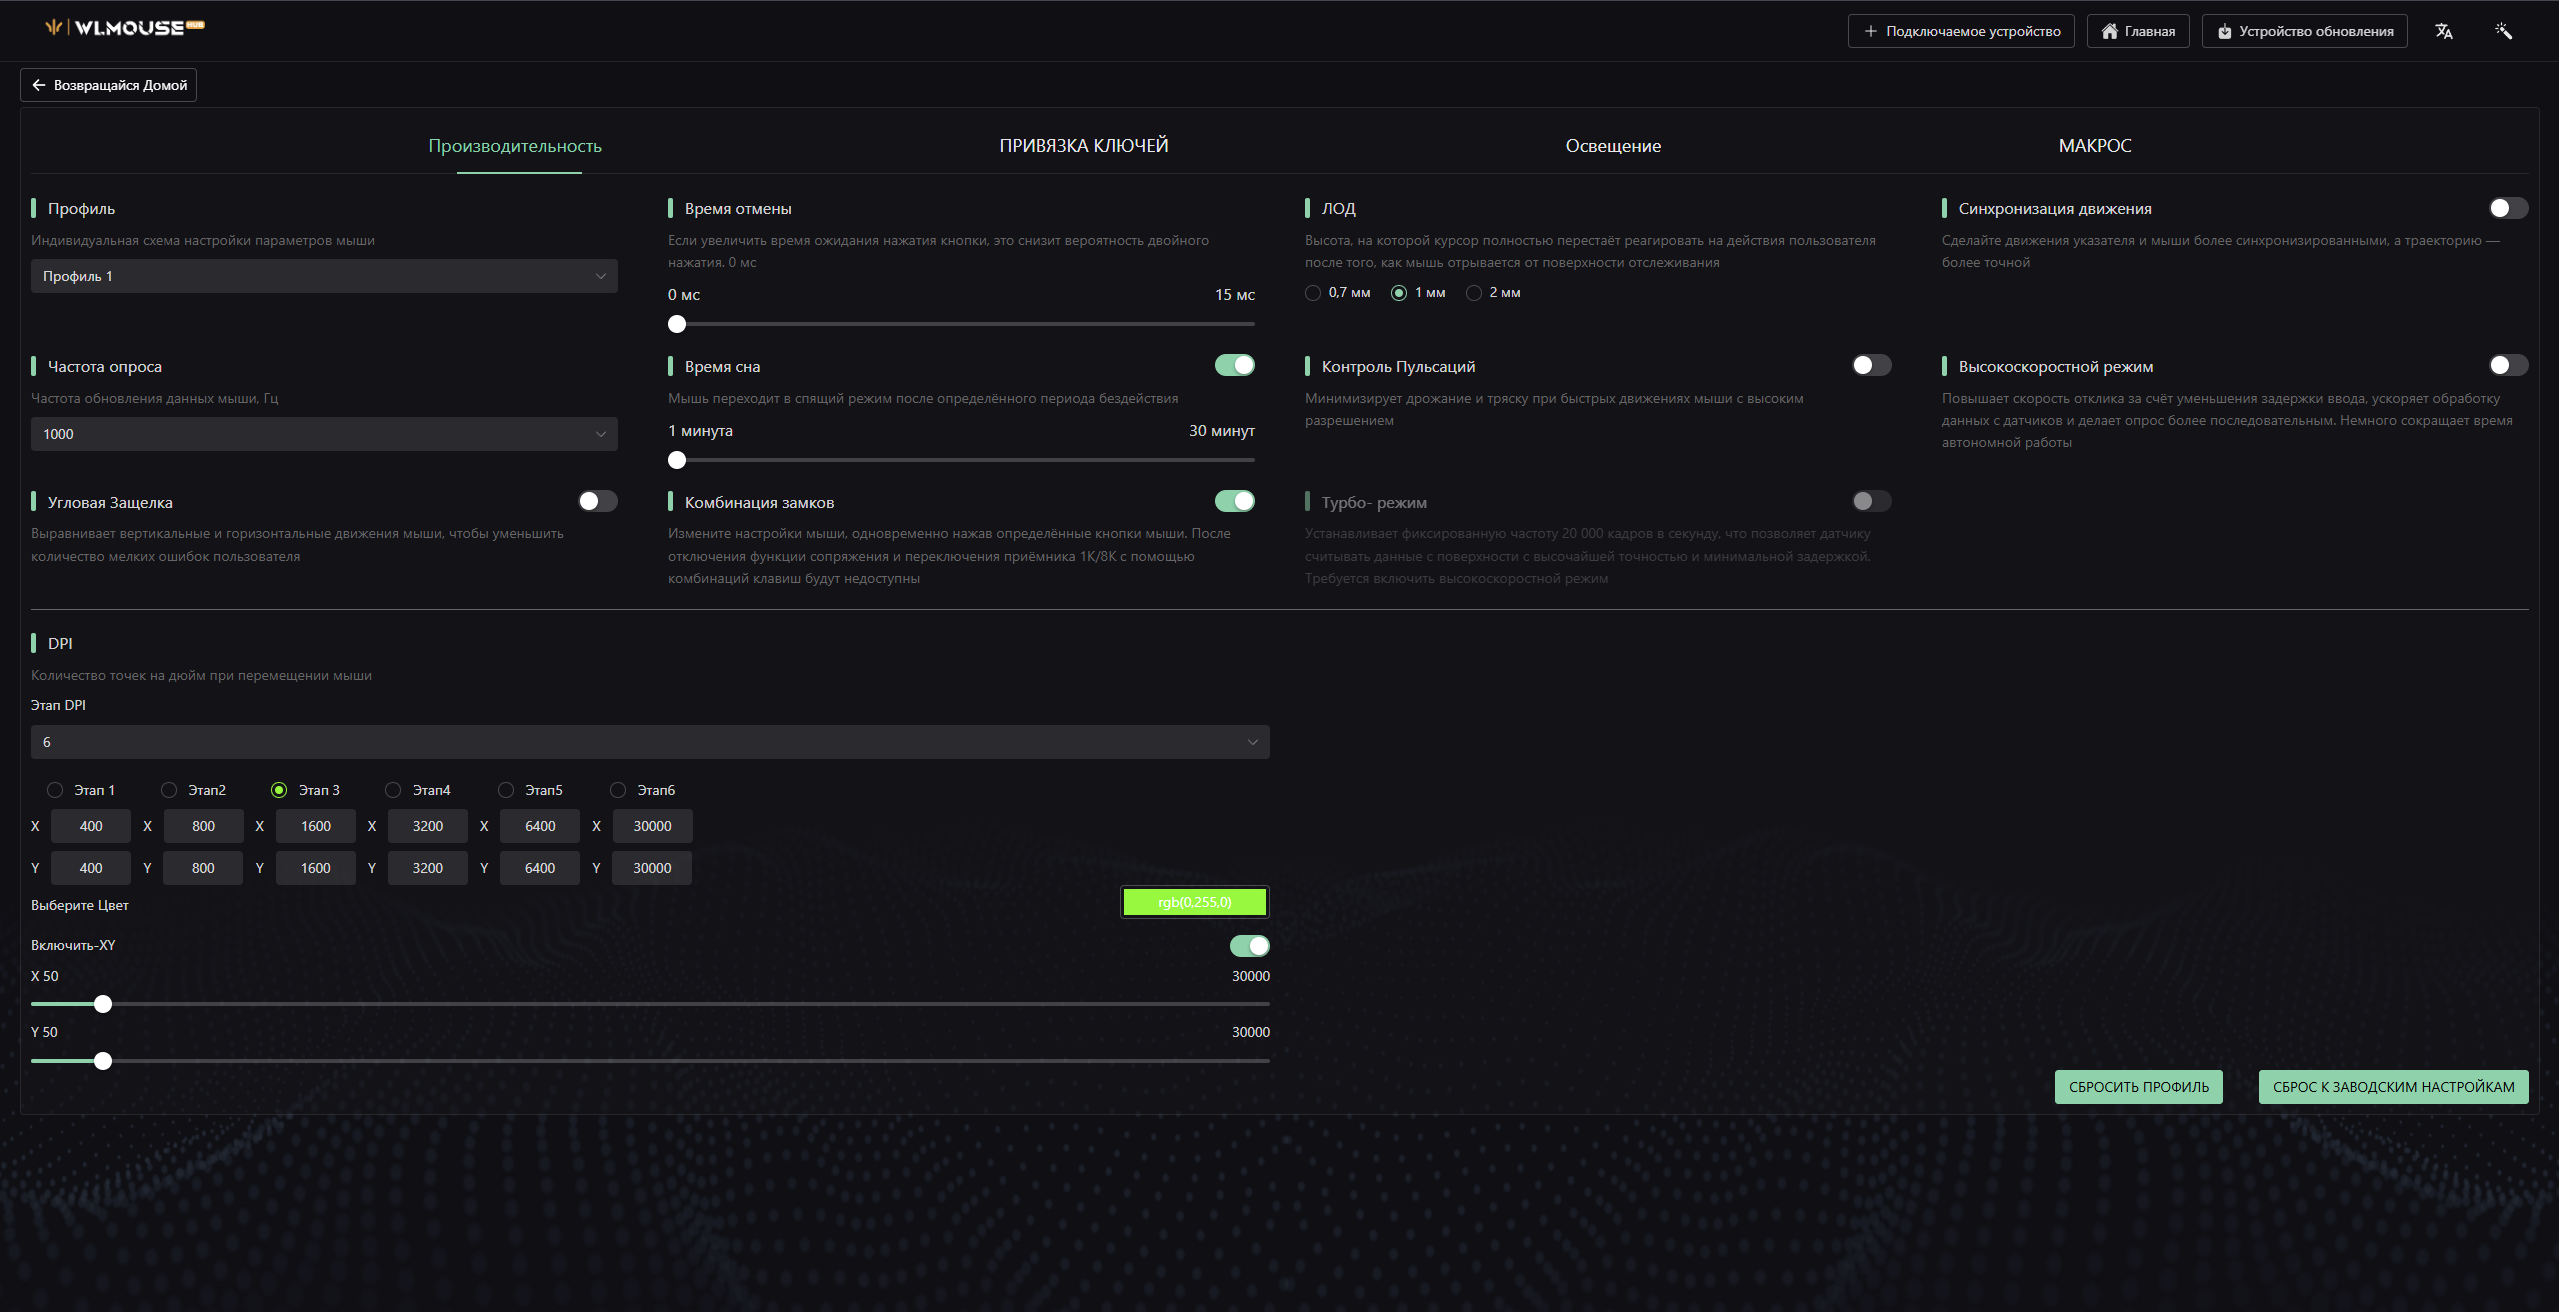
Task: Enable Синхронизация движения toggle
Action: 2507,208
